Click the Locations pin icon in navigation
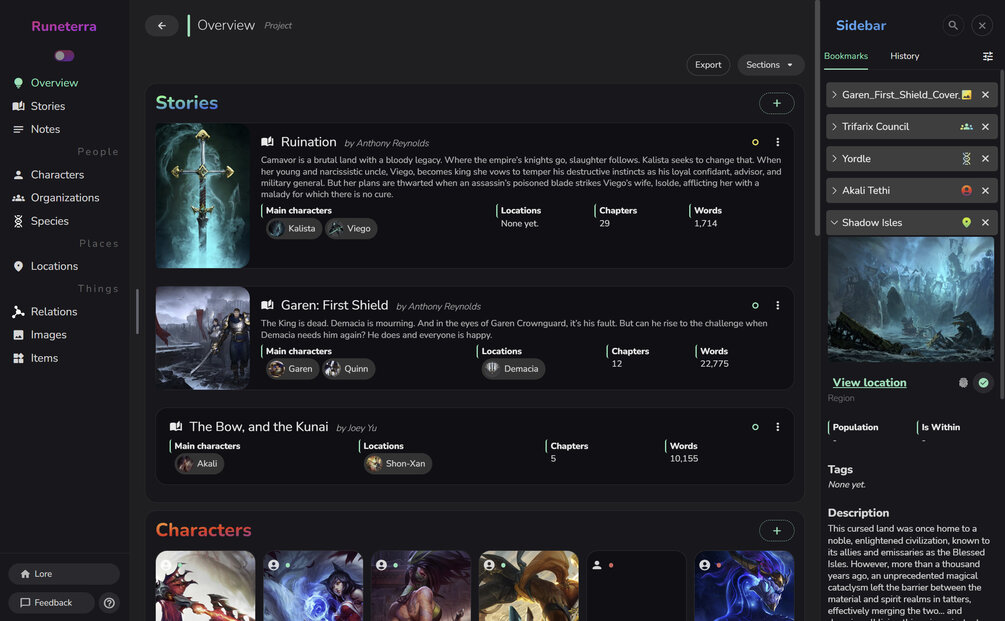1005x621 pixels. pos(18,267)
